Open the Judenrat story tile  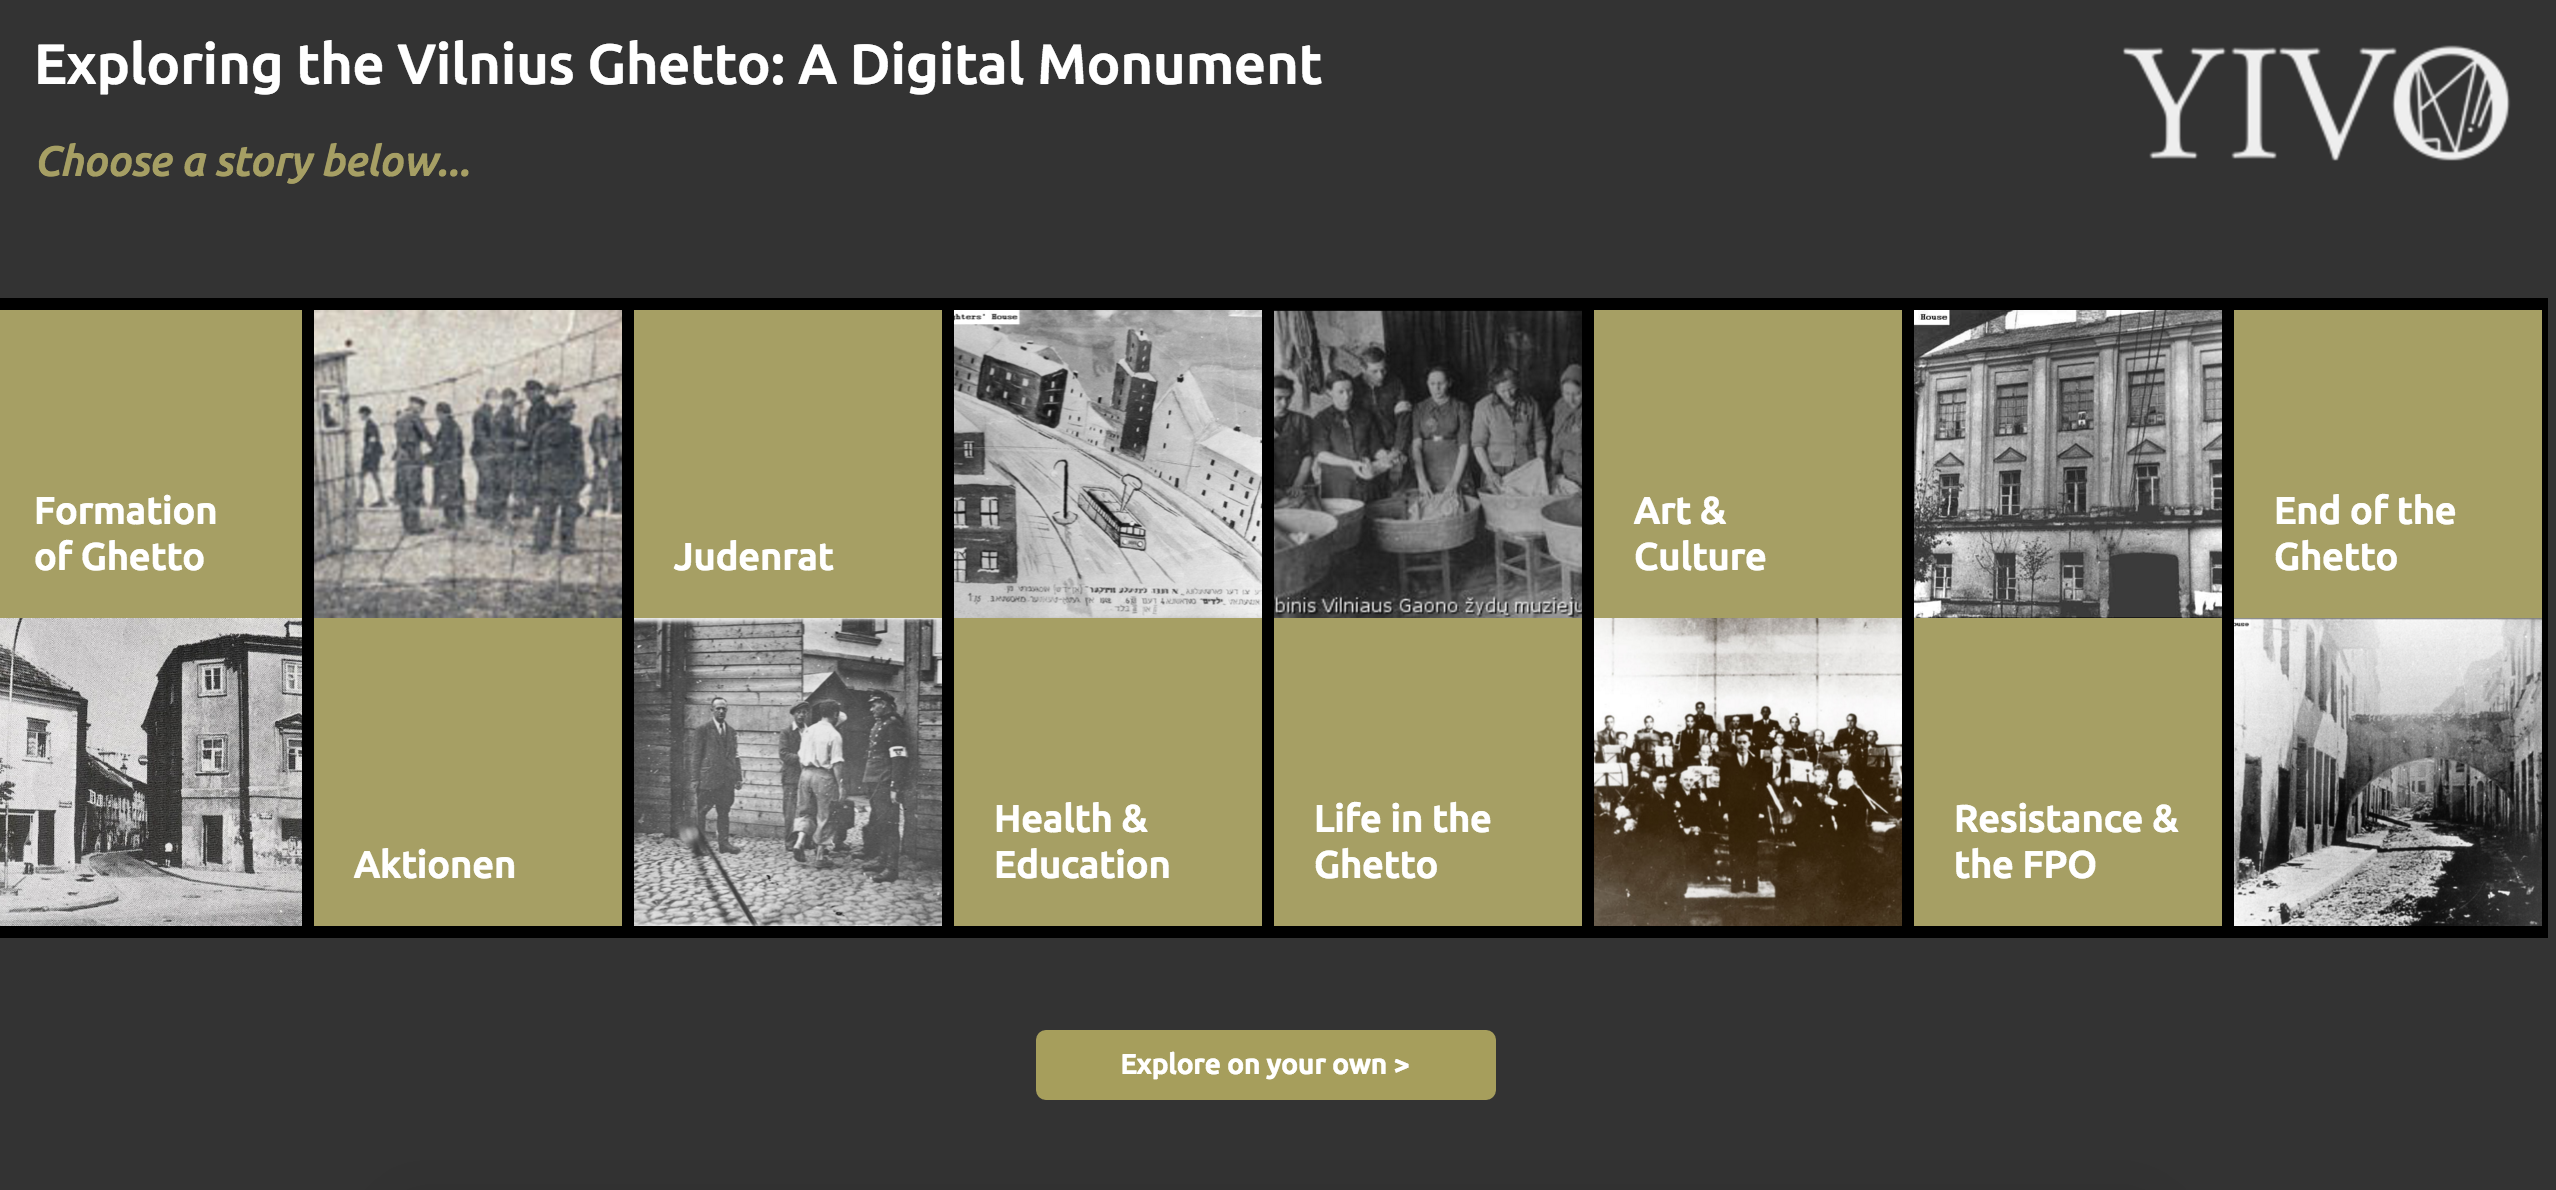tap(787, 464)
